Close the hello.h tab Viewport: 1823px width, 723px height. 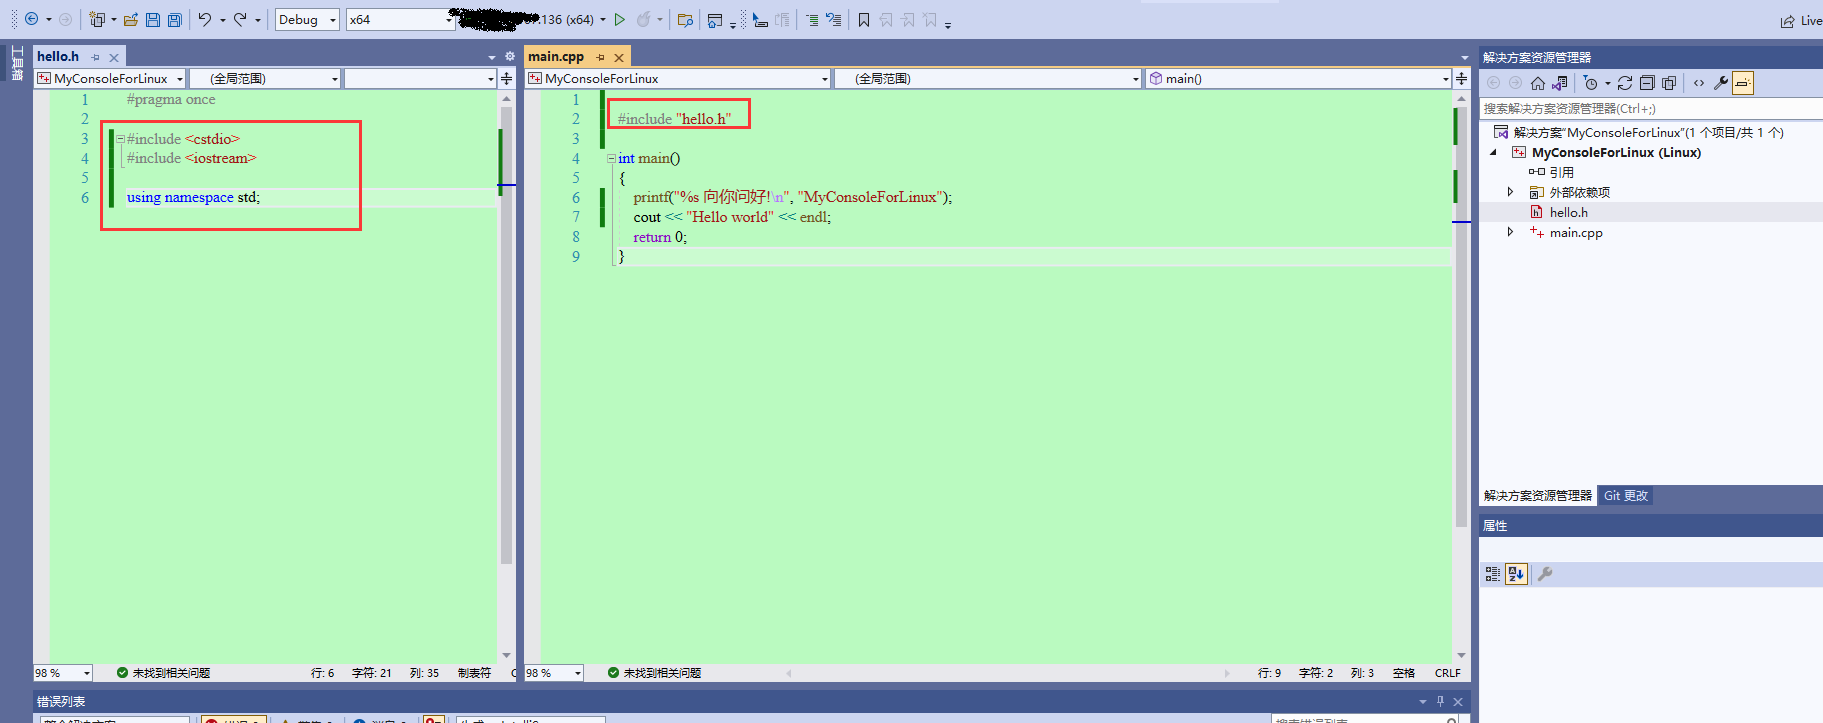pyautogui.click(x=114, y=58)
